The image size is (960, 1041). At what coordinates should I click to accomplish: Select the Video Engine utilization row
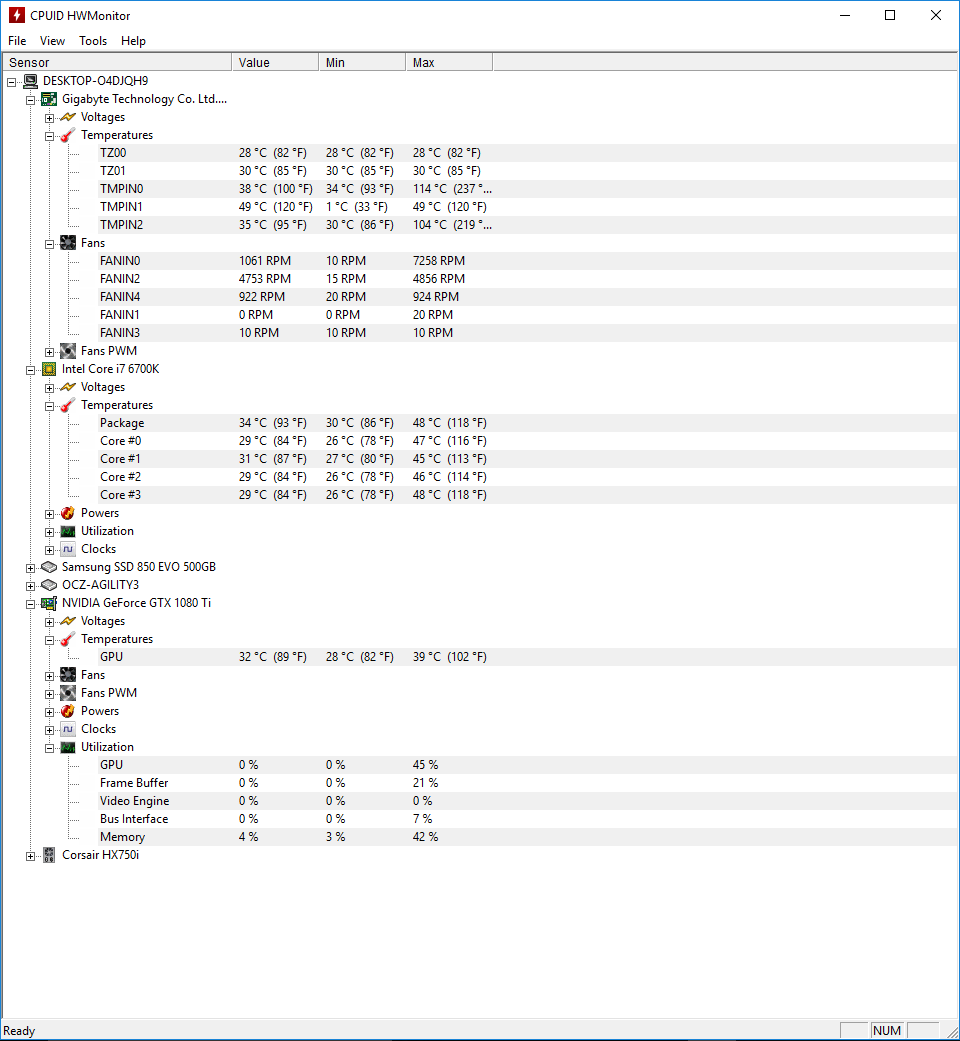527,801
